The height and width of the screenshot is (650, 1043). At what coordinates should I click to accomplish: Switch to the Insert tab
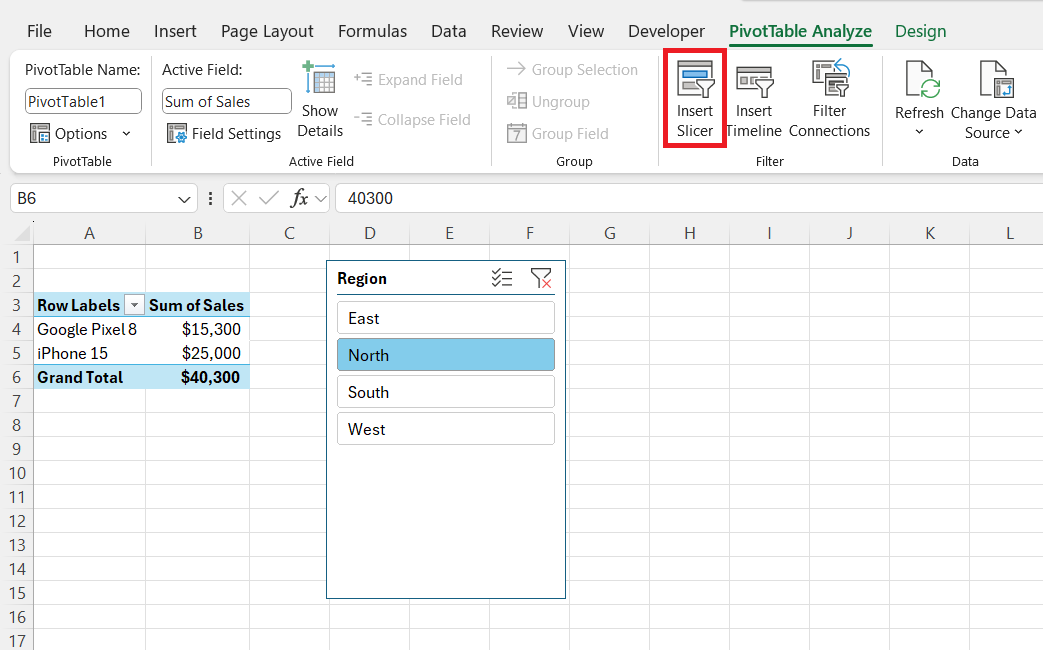(175, 31)
